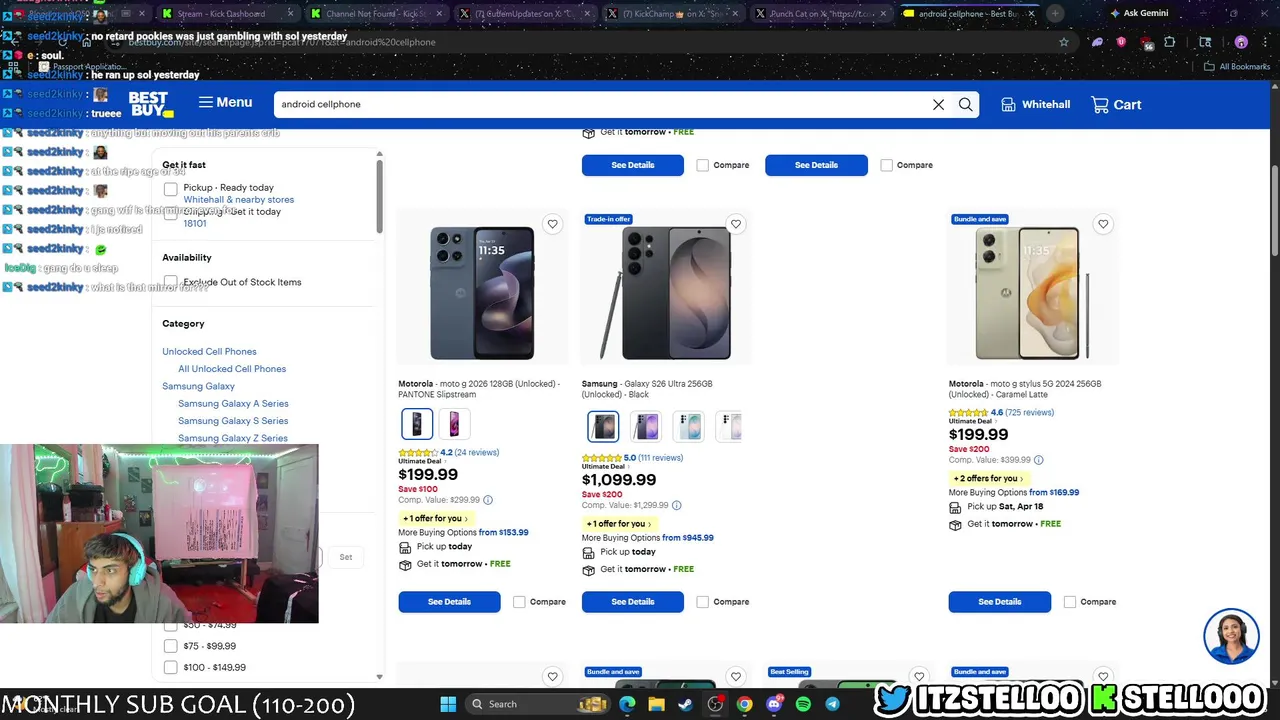Viewport: 1280px width, 720px height.
Task: Open the live chat agent avatar
Action: pos(1231,635)
